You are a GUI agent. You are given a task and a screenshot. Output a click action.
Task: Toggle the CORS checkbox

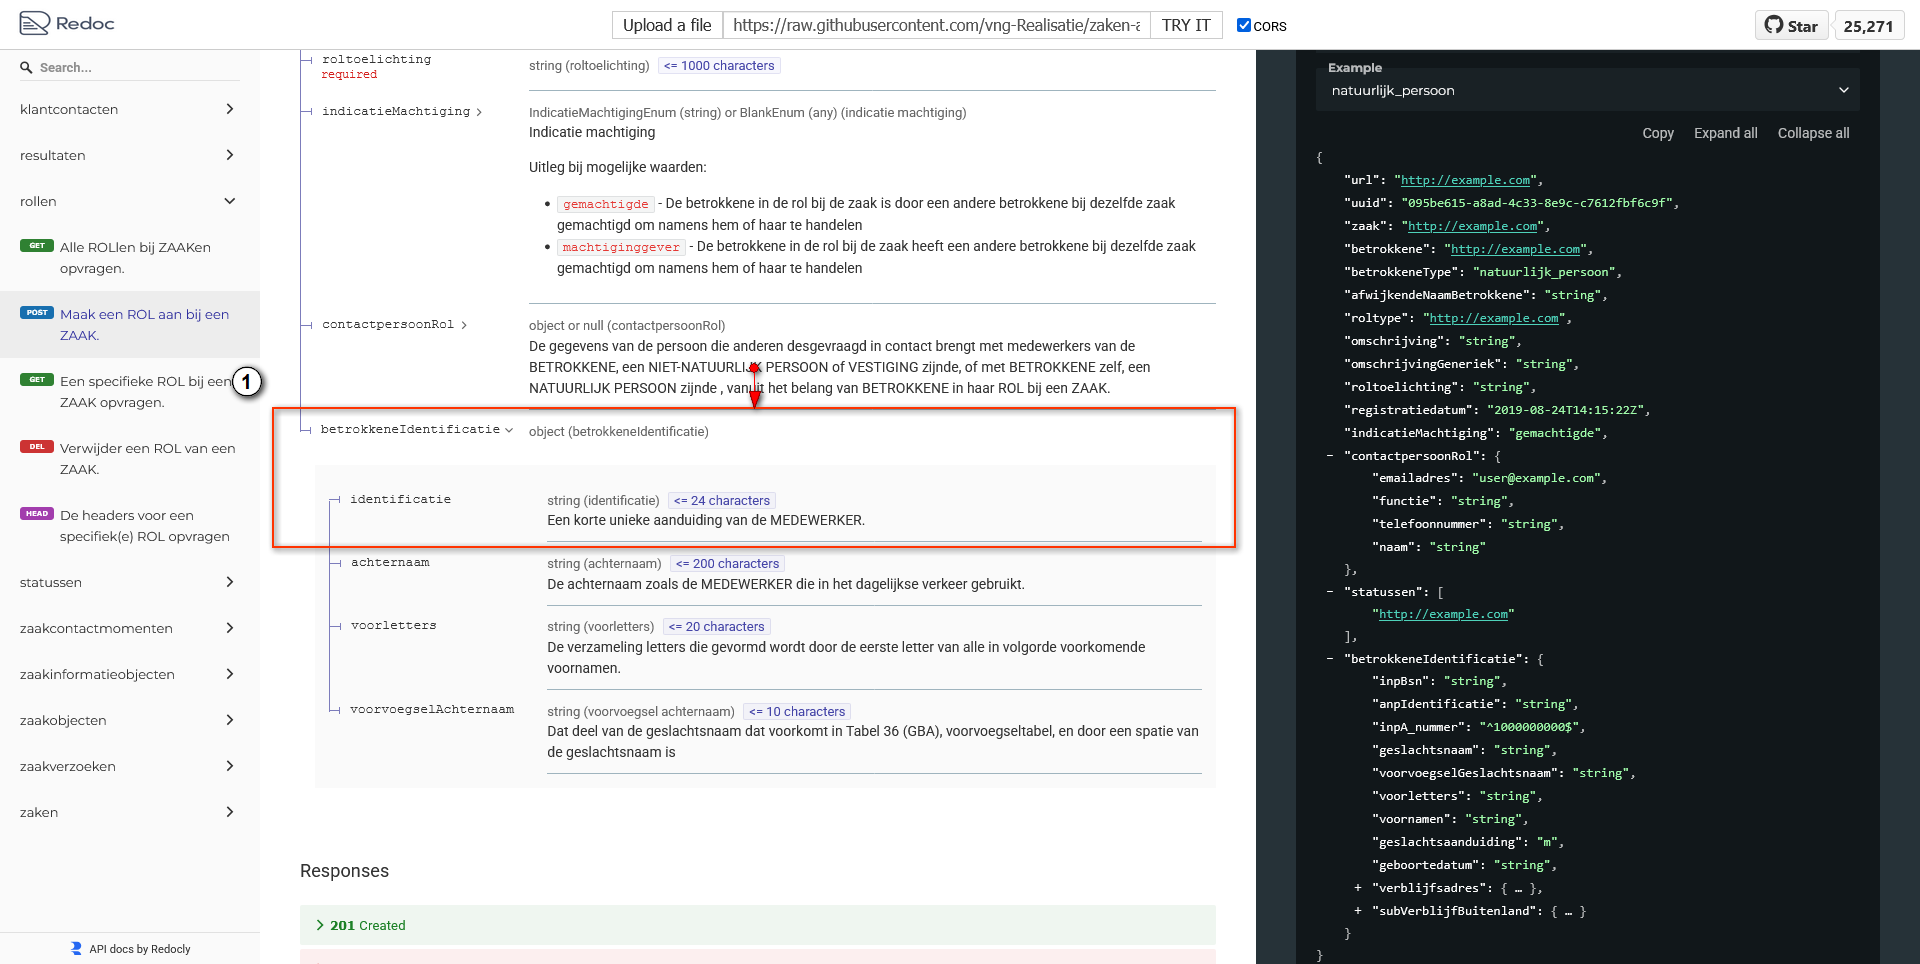(1244, 25)
